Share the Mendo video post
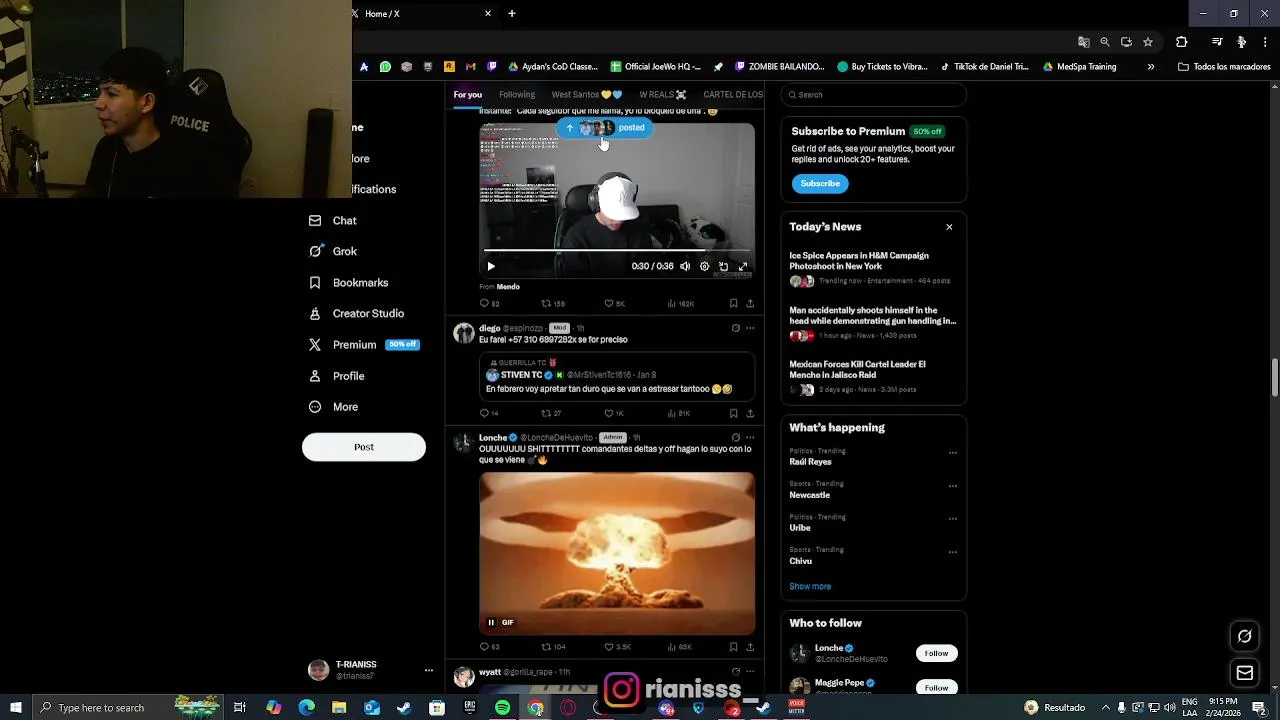 click(x=750, y=303)
